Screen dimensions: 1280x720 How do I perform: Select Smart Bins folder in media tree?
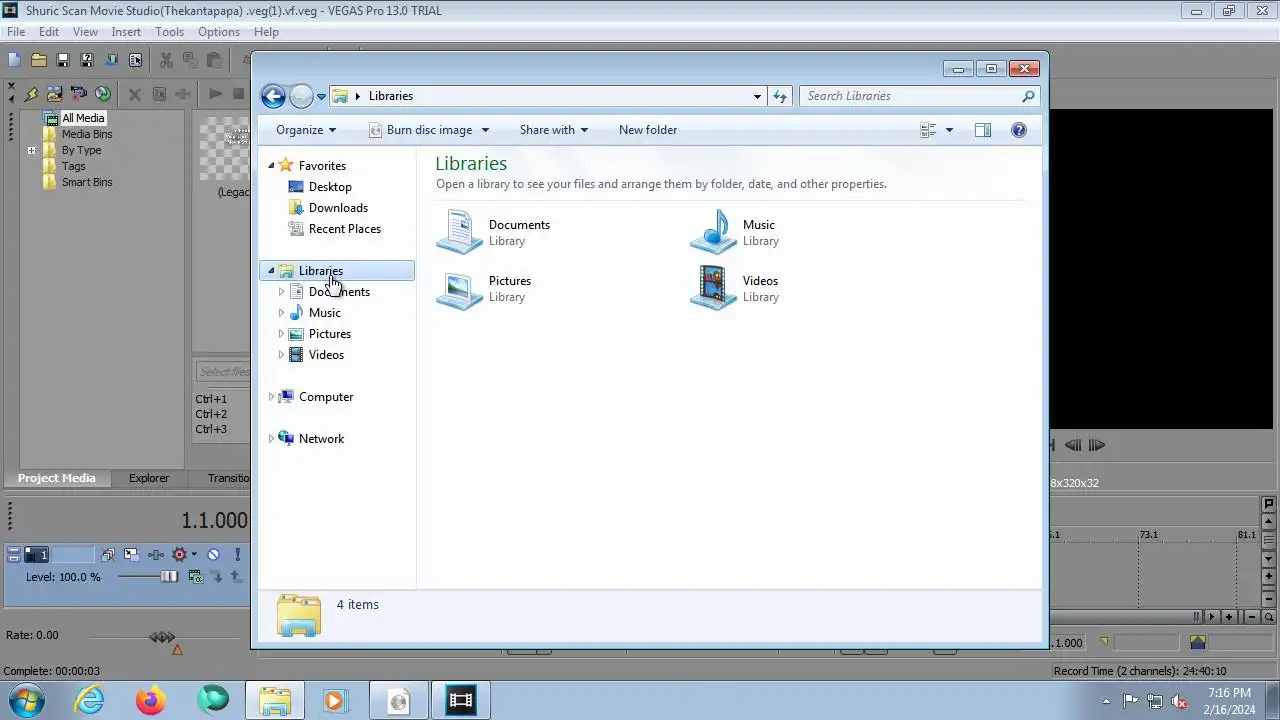[x=87, y=182]
